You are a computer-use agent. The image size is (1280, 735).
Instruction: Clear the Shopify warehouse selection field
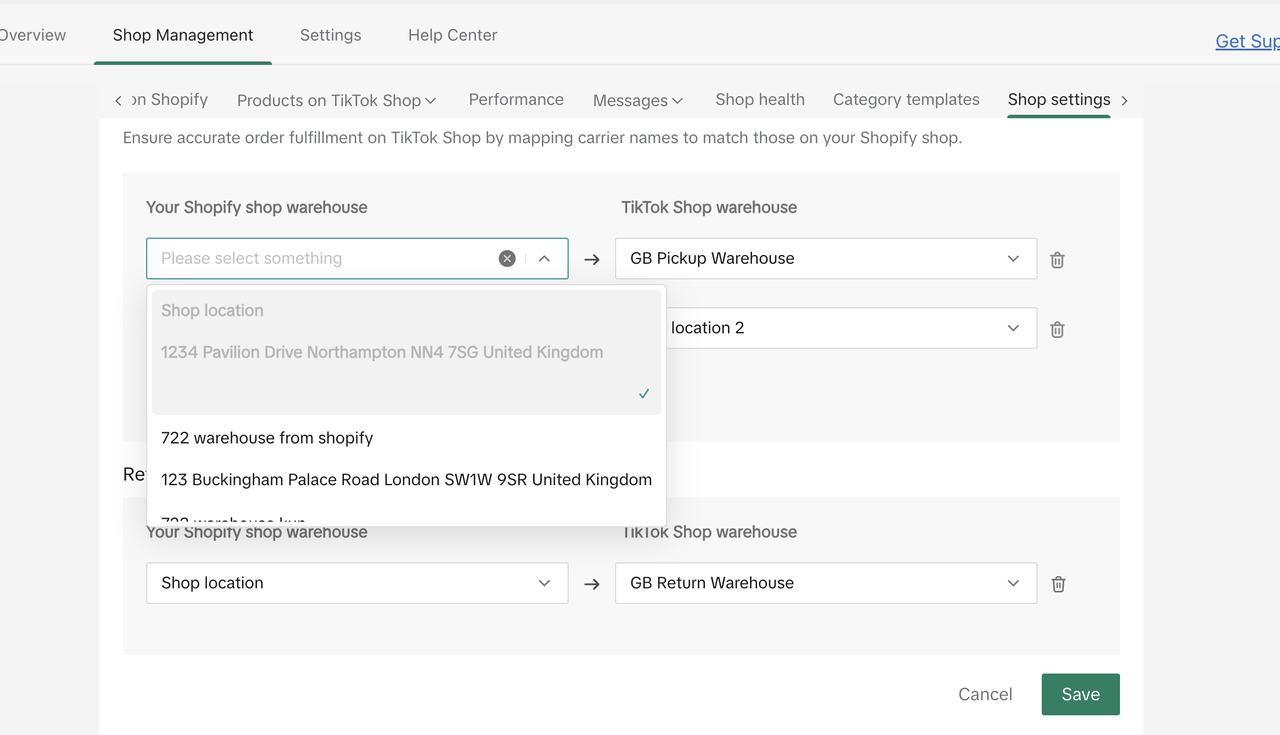[x=507, y=259]
